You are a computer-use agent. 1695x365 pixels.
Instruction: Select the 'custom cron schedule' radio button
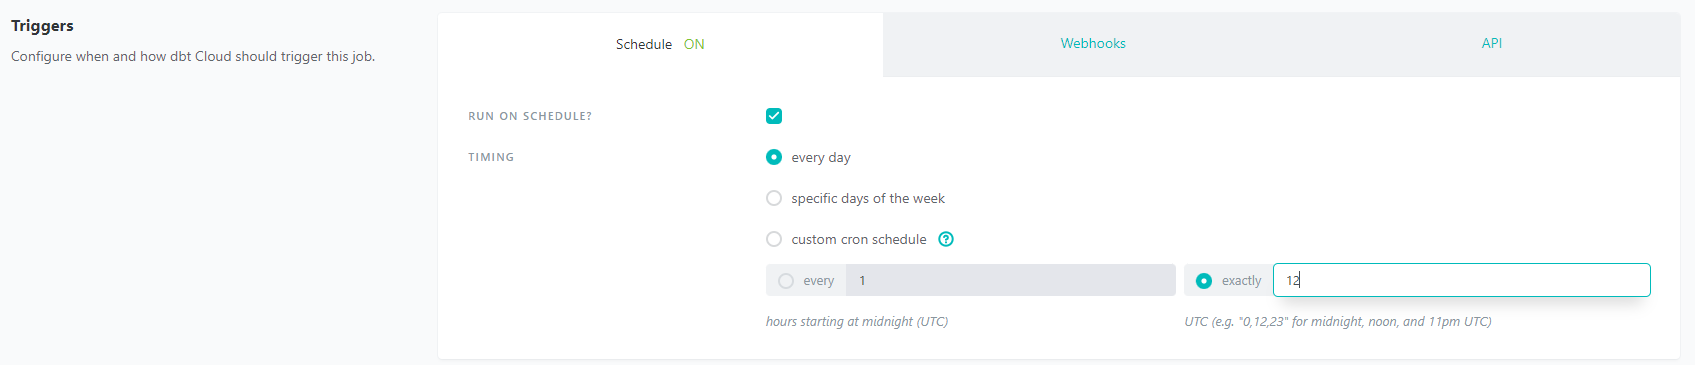[x=774, y=239]
